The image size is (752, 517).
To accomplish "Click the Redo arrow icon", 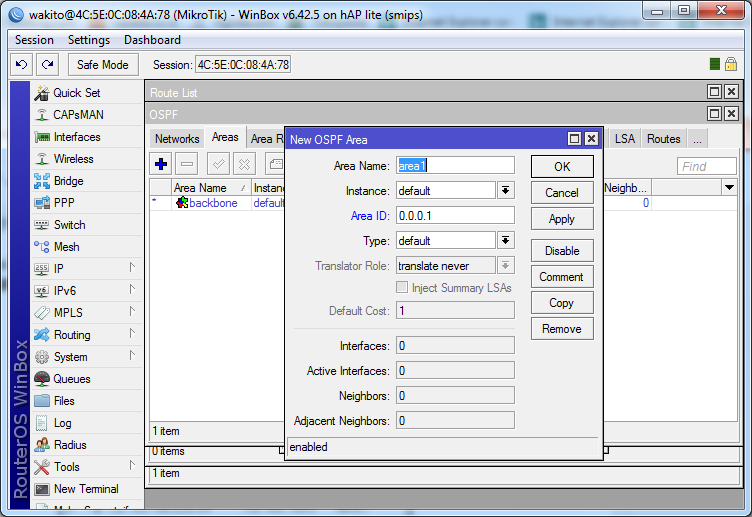I will (x=47, y=64).
